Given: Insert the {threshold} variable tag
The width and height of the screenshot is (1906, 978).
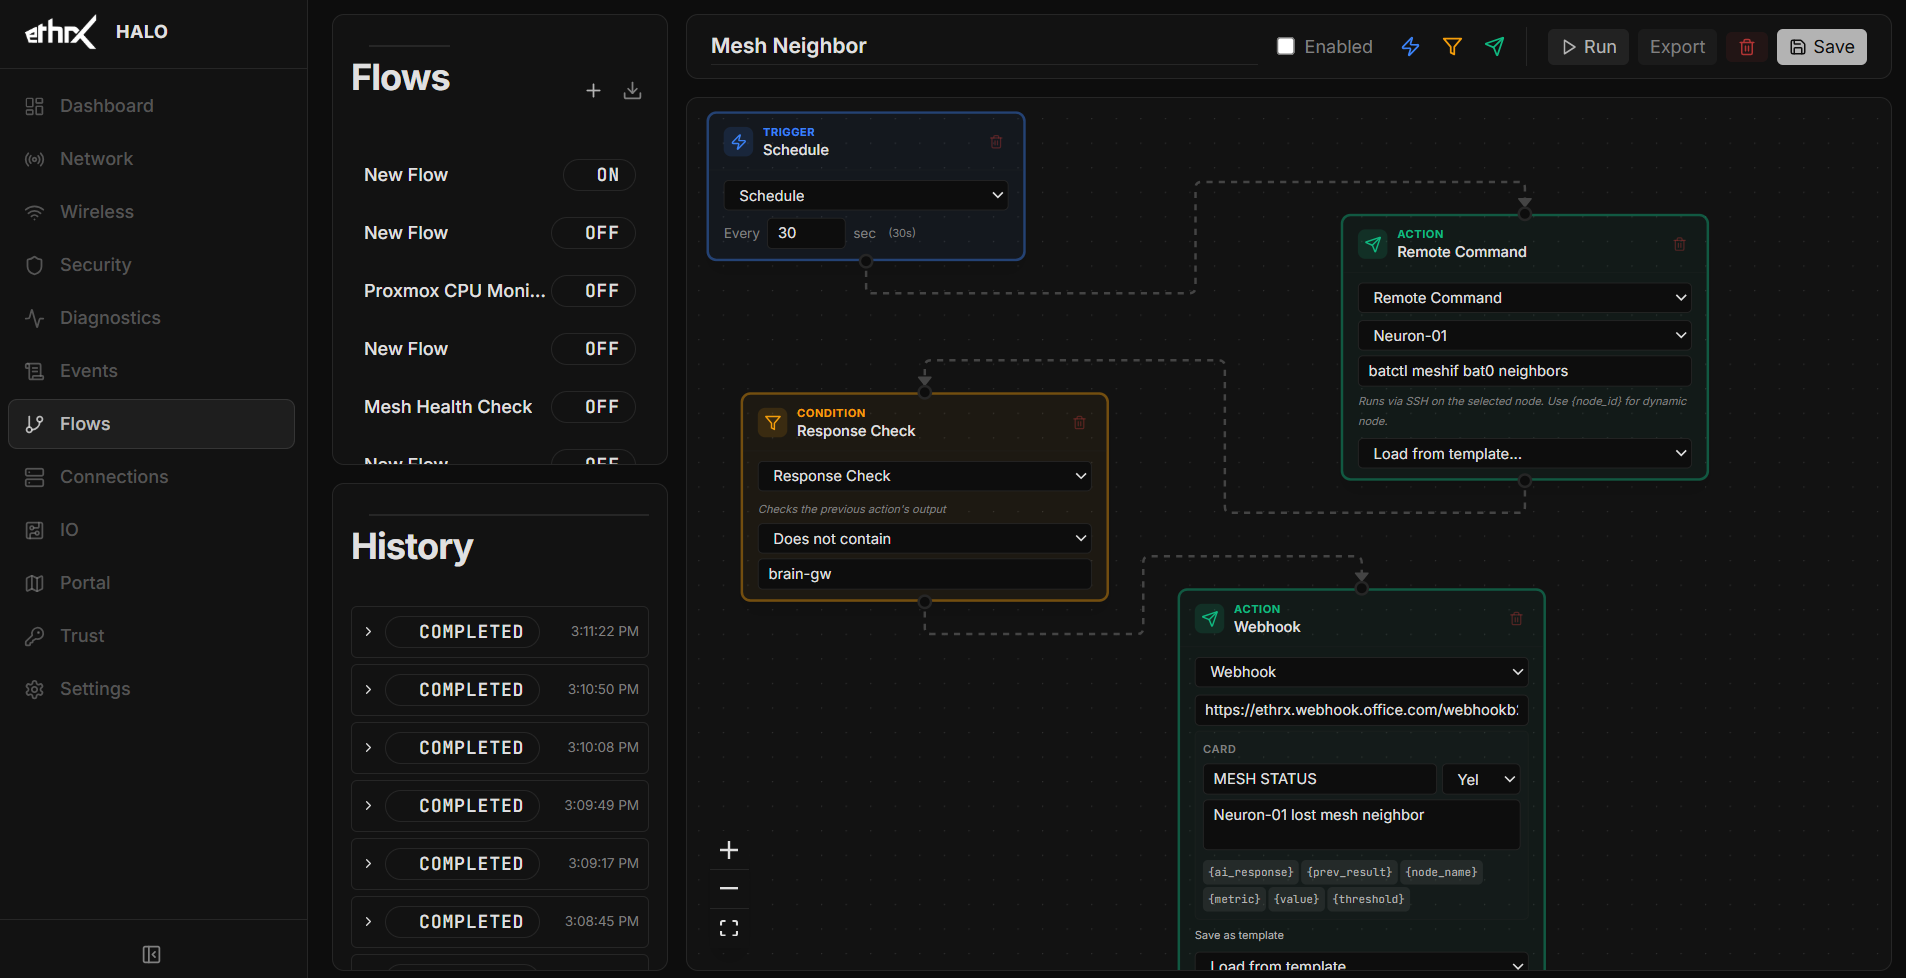Looking at the screenshot, I should pyautogui.click(x=1368, y=899).
